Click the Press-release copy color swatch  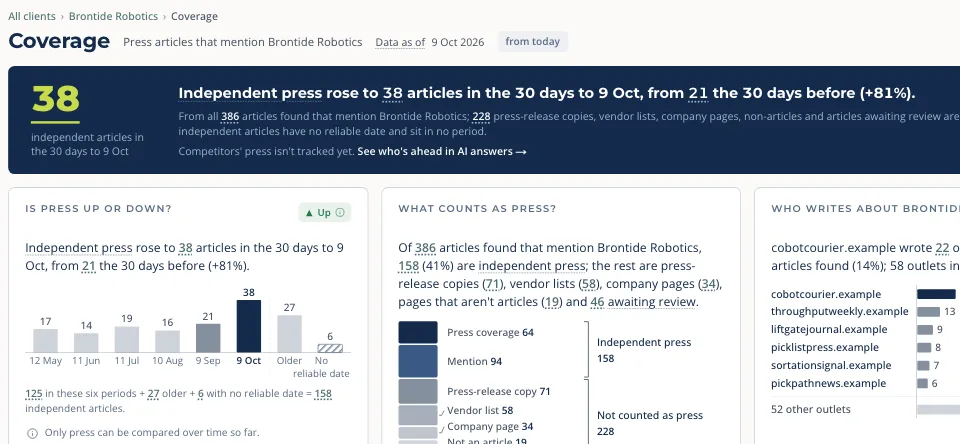tap(418, 391)
